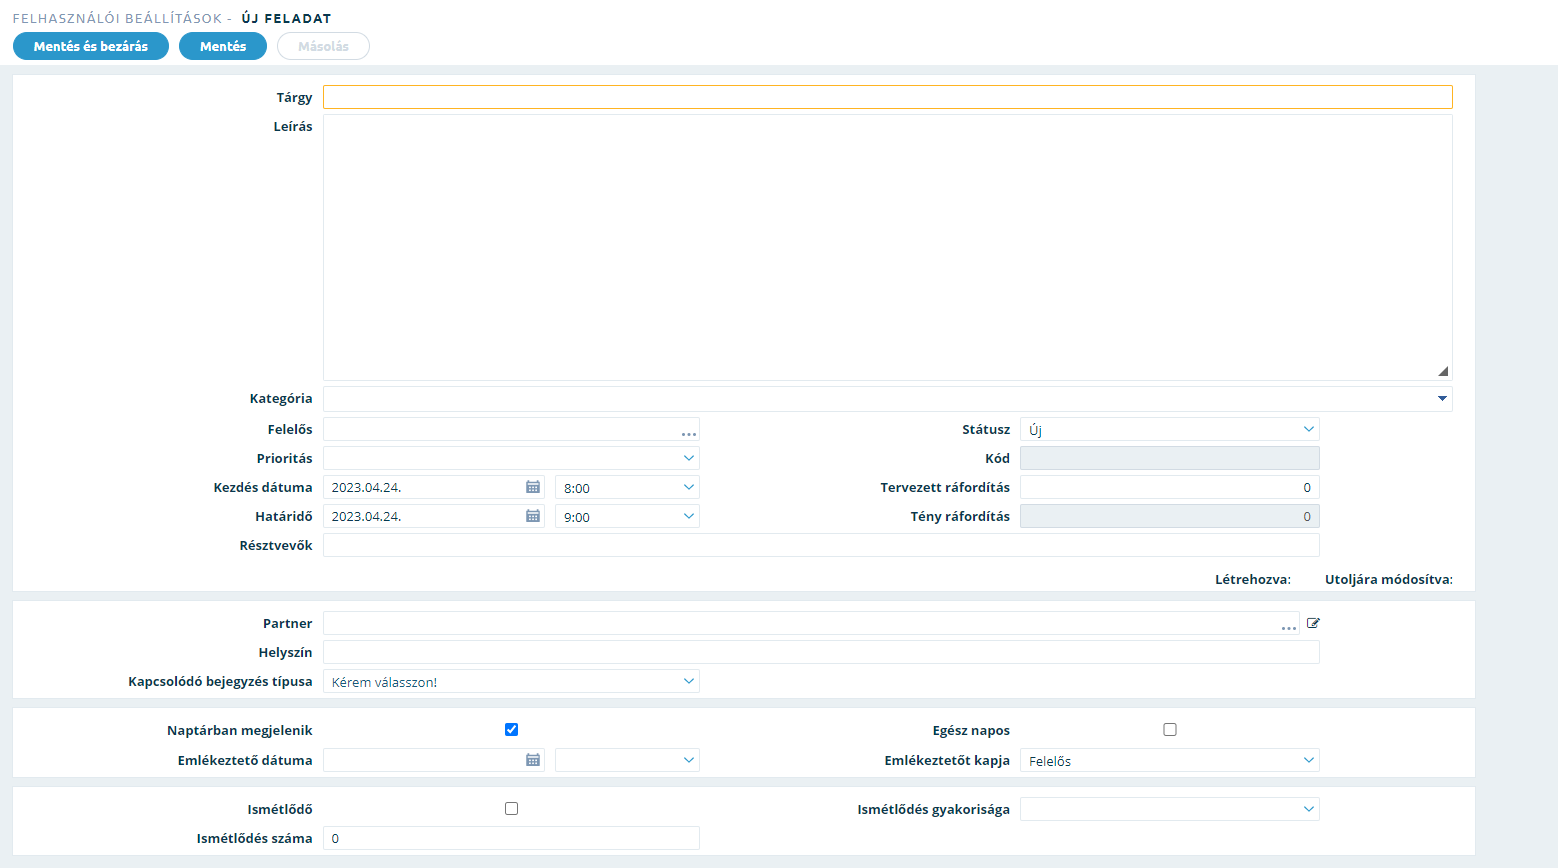Click the Leírás textarea resize handle

(x=1443, y=371)
